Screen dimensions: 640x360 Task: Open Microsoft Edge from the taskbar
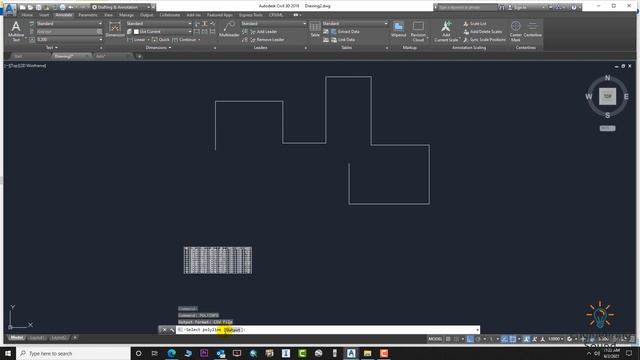[171, 353]
